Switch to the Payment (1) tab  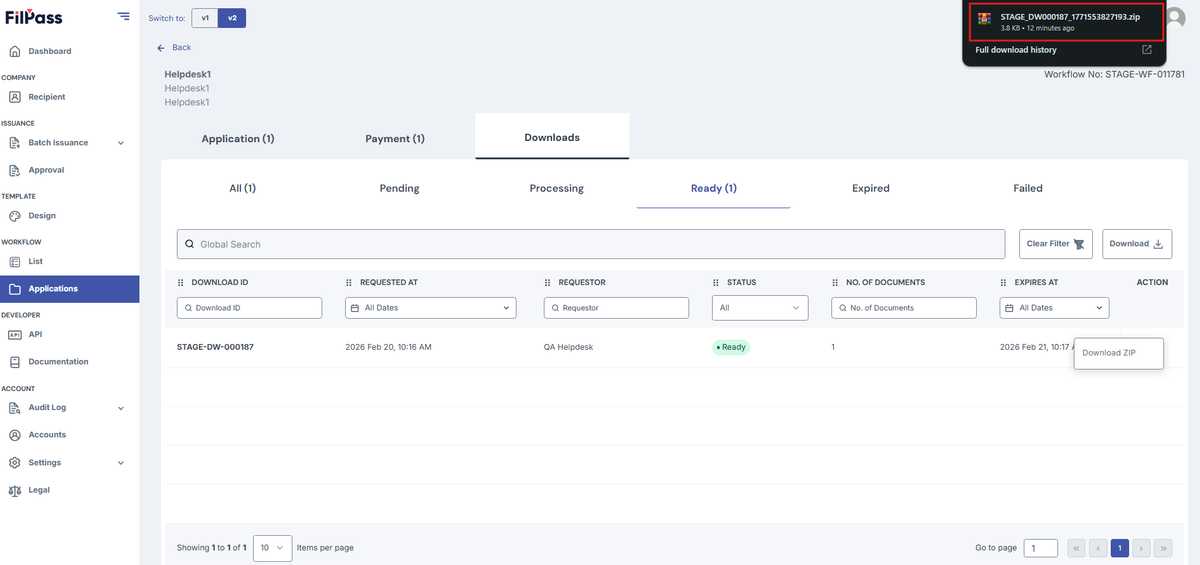click(x=395, y=138)
